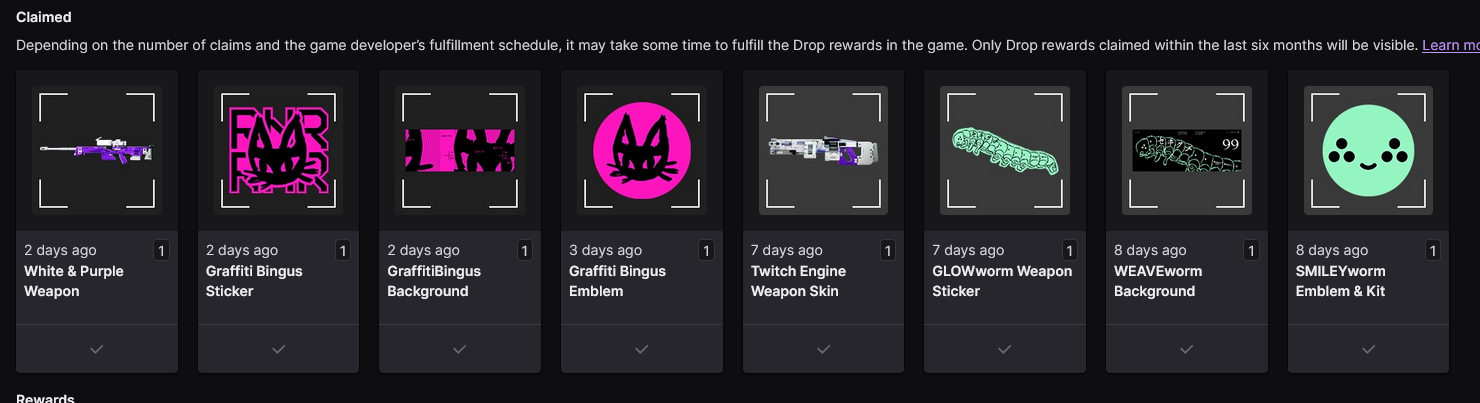Screen dimensions: 1480x403
Task: Click checkmark under GLOWworm Weapon Sticker
Action: point(1005,349)
